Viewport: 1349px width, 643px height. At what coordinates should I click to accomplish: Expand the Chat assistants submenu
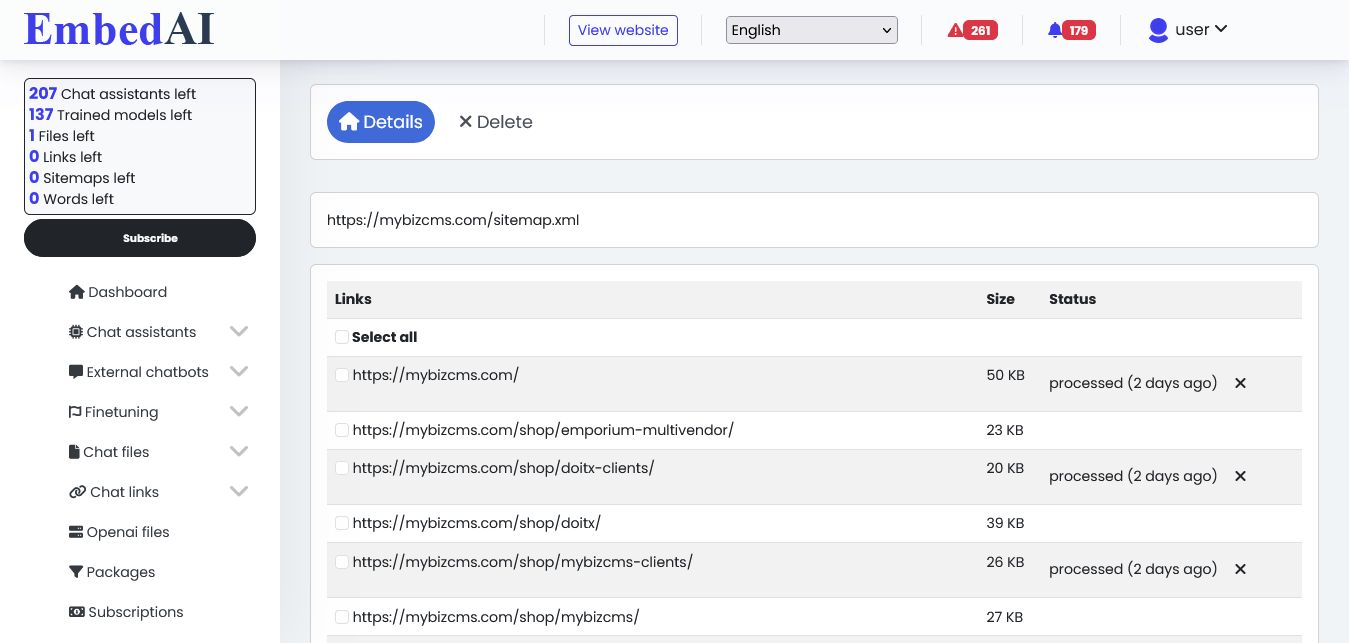(238, 332)
